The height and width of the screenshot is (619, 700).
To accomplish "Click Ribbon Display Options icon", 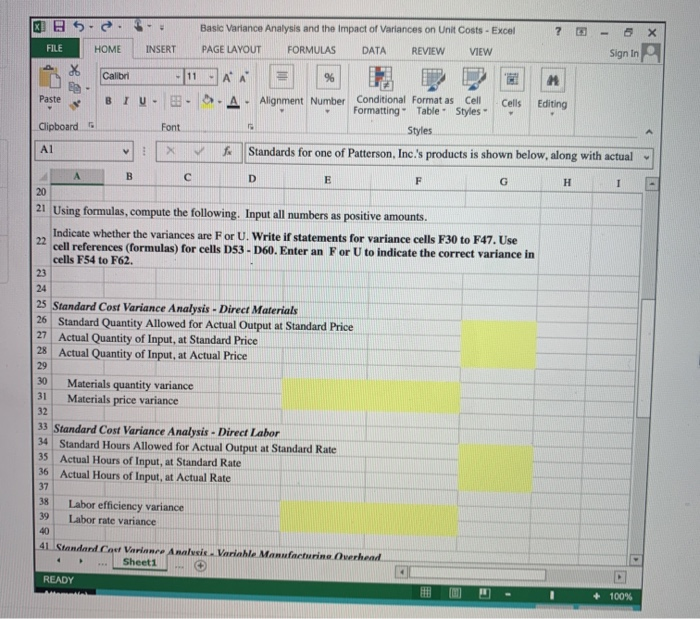I will (581, 32).
